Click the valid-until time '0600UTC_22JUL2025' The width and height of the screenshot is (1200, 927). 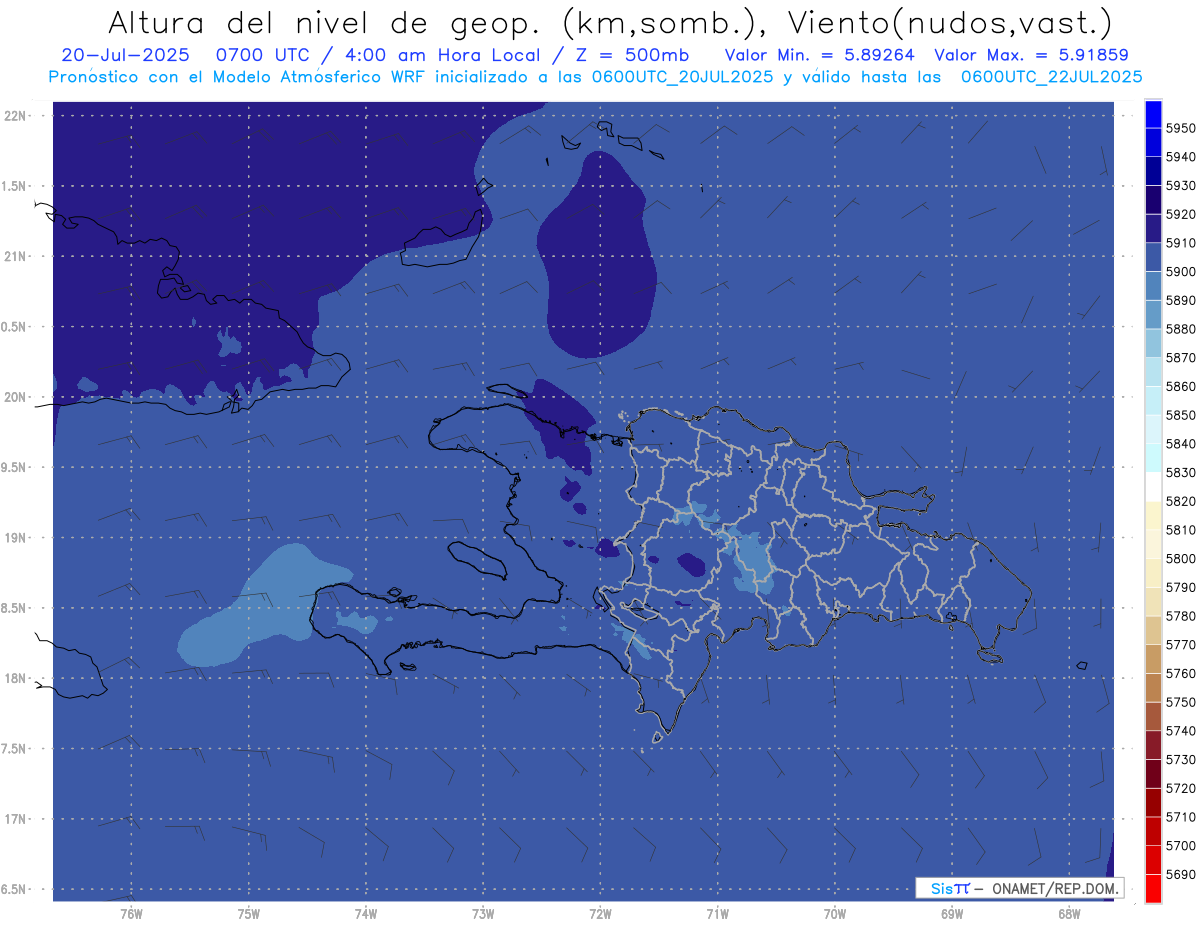point(1051,76)
